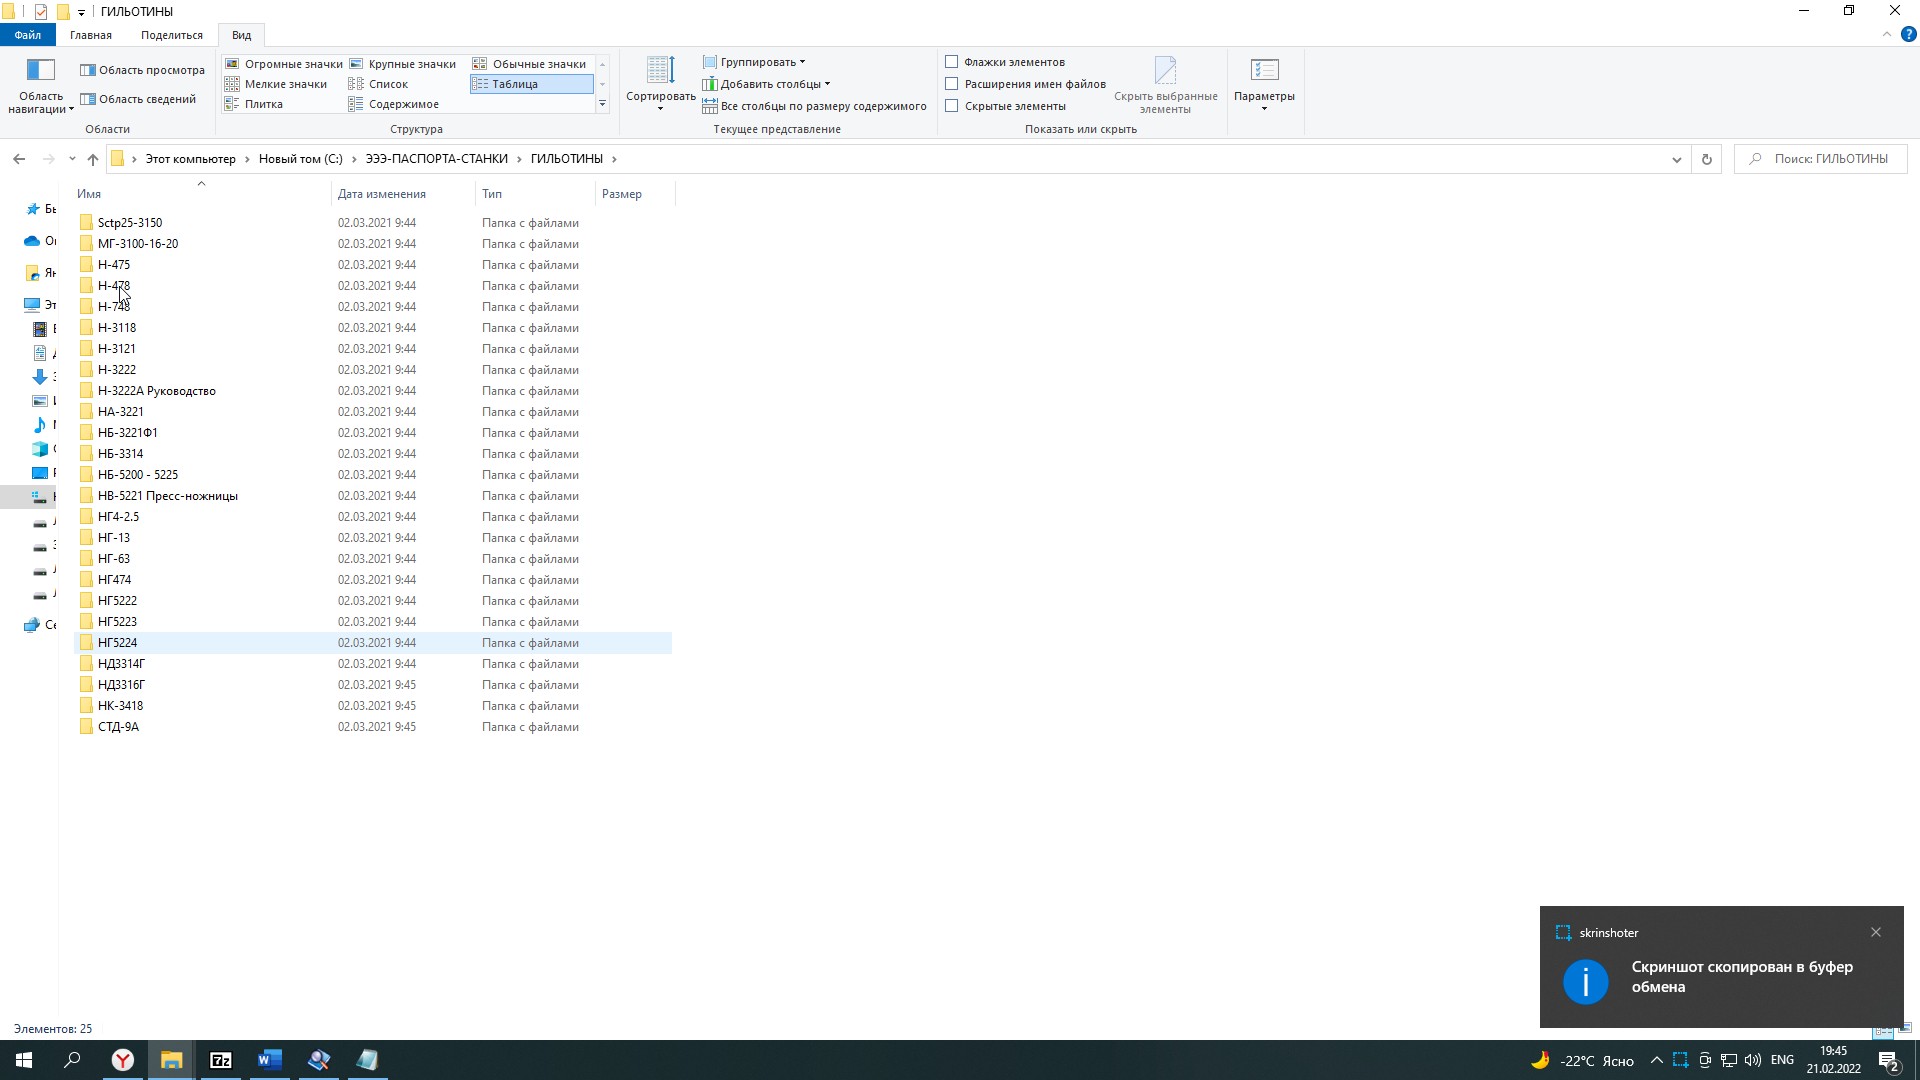Open the Добавить столбцы dropdown
This screenshot has height=1080, width=1920.
pyautogui.click(x=770, y=84)
